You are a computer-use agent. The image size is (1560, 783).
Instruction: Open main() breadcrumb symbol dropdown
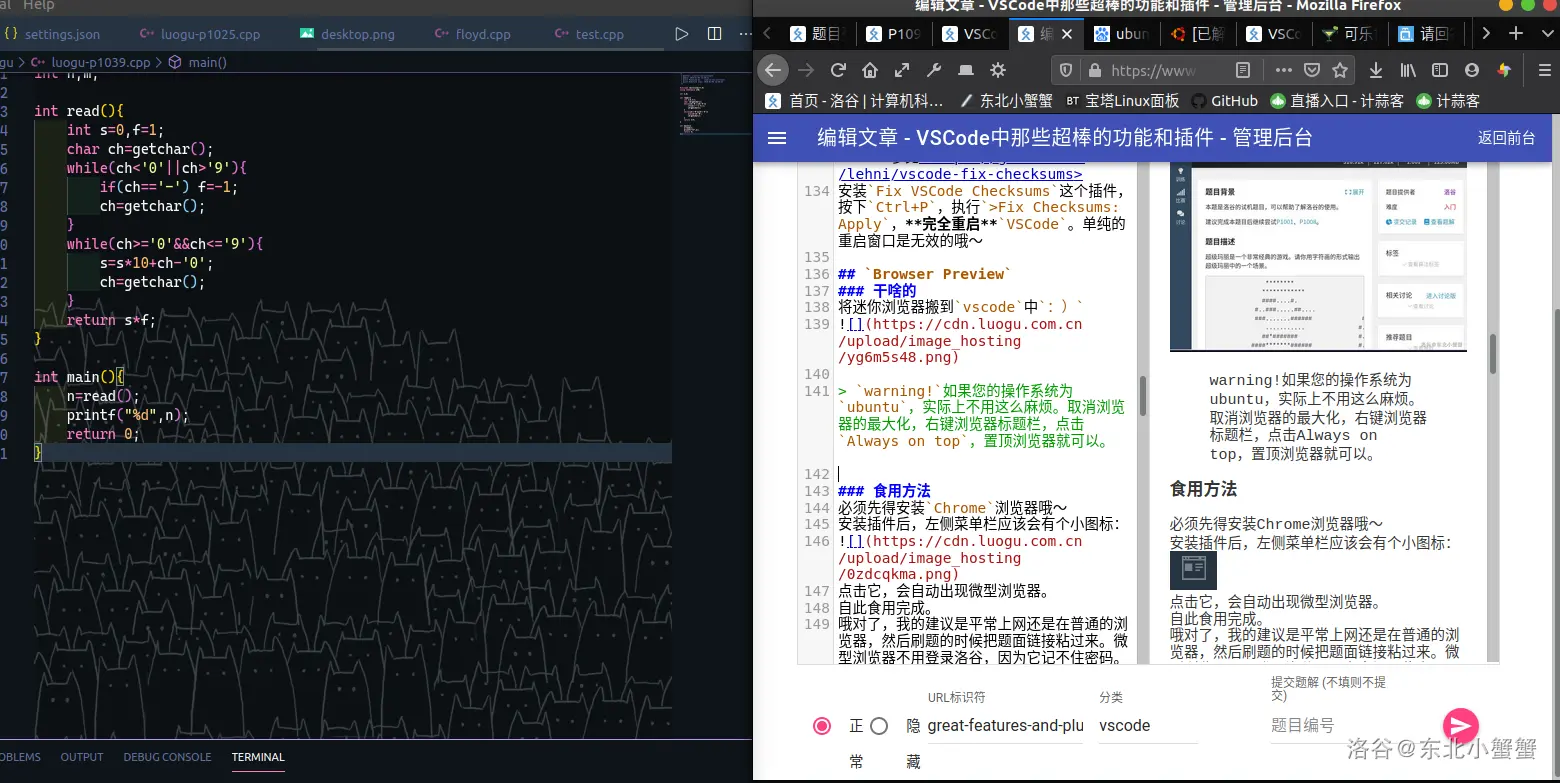click(x=198, y=62)
